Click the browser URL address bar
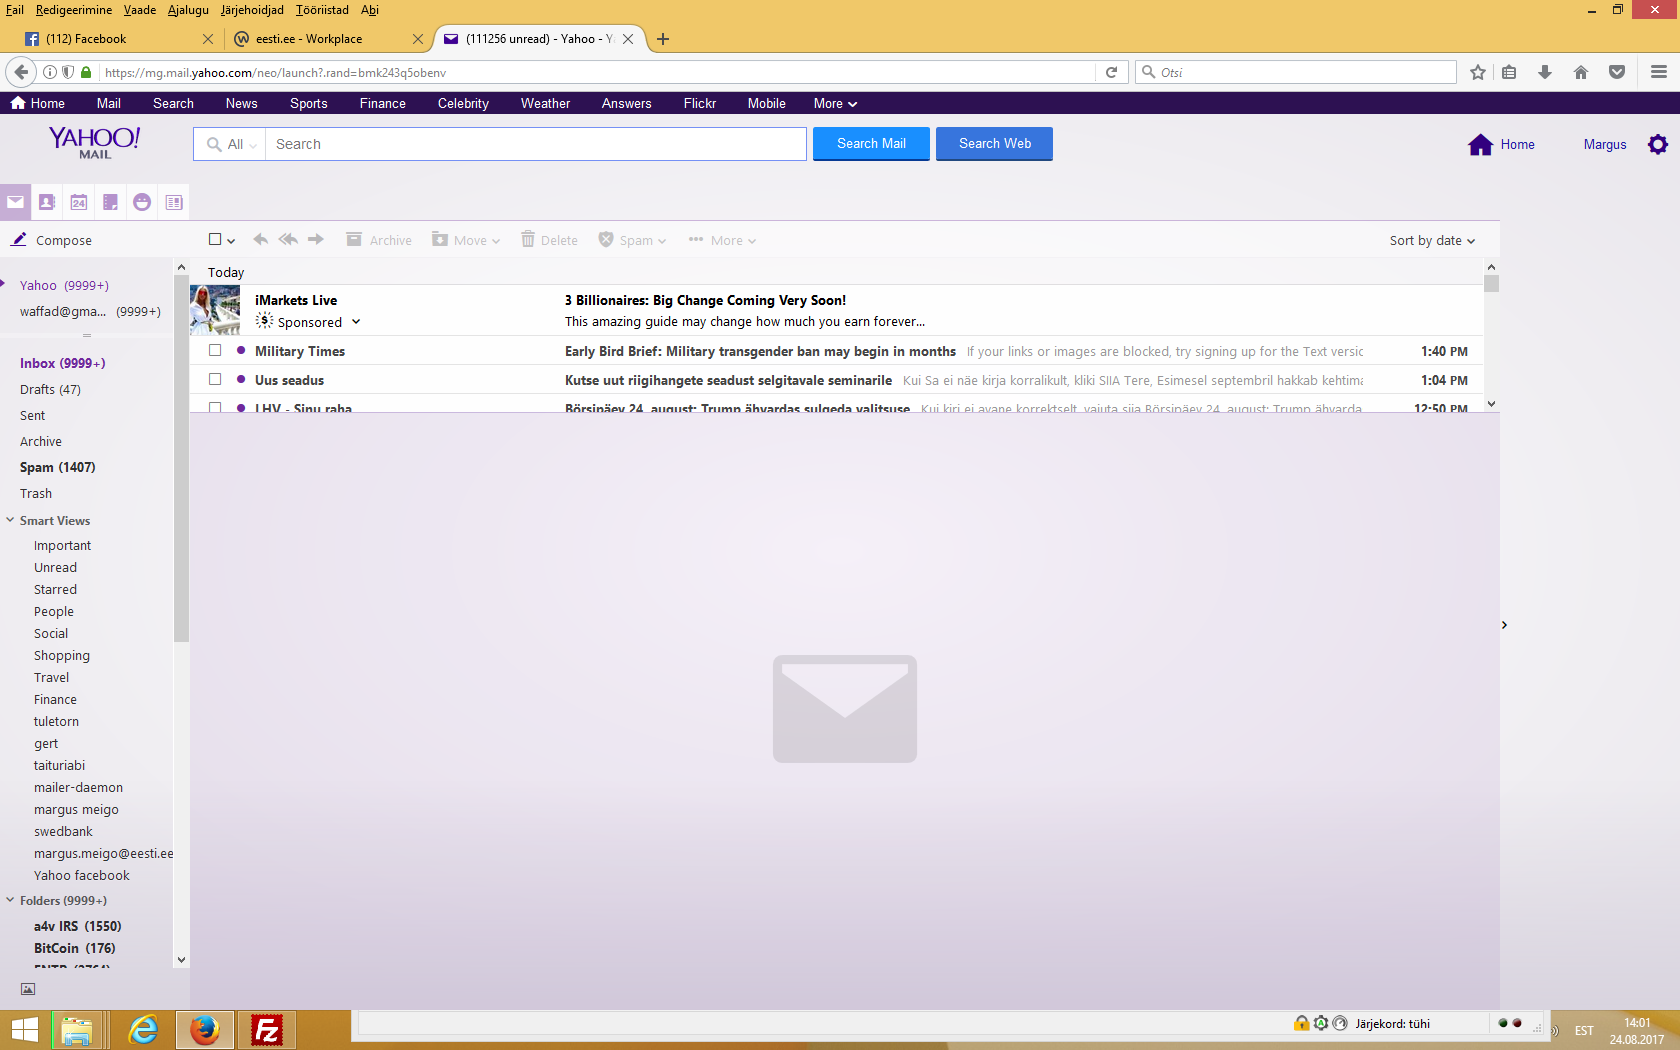Image resolution: width=1680 pixels, height=1050 pixels. pos(598,72)
